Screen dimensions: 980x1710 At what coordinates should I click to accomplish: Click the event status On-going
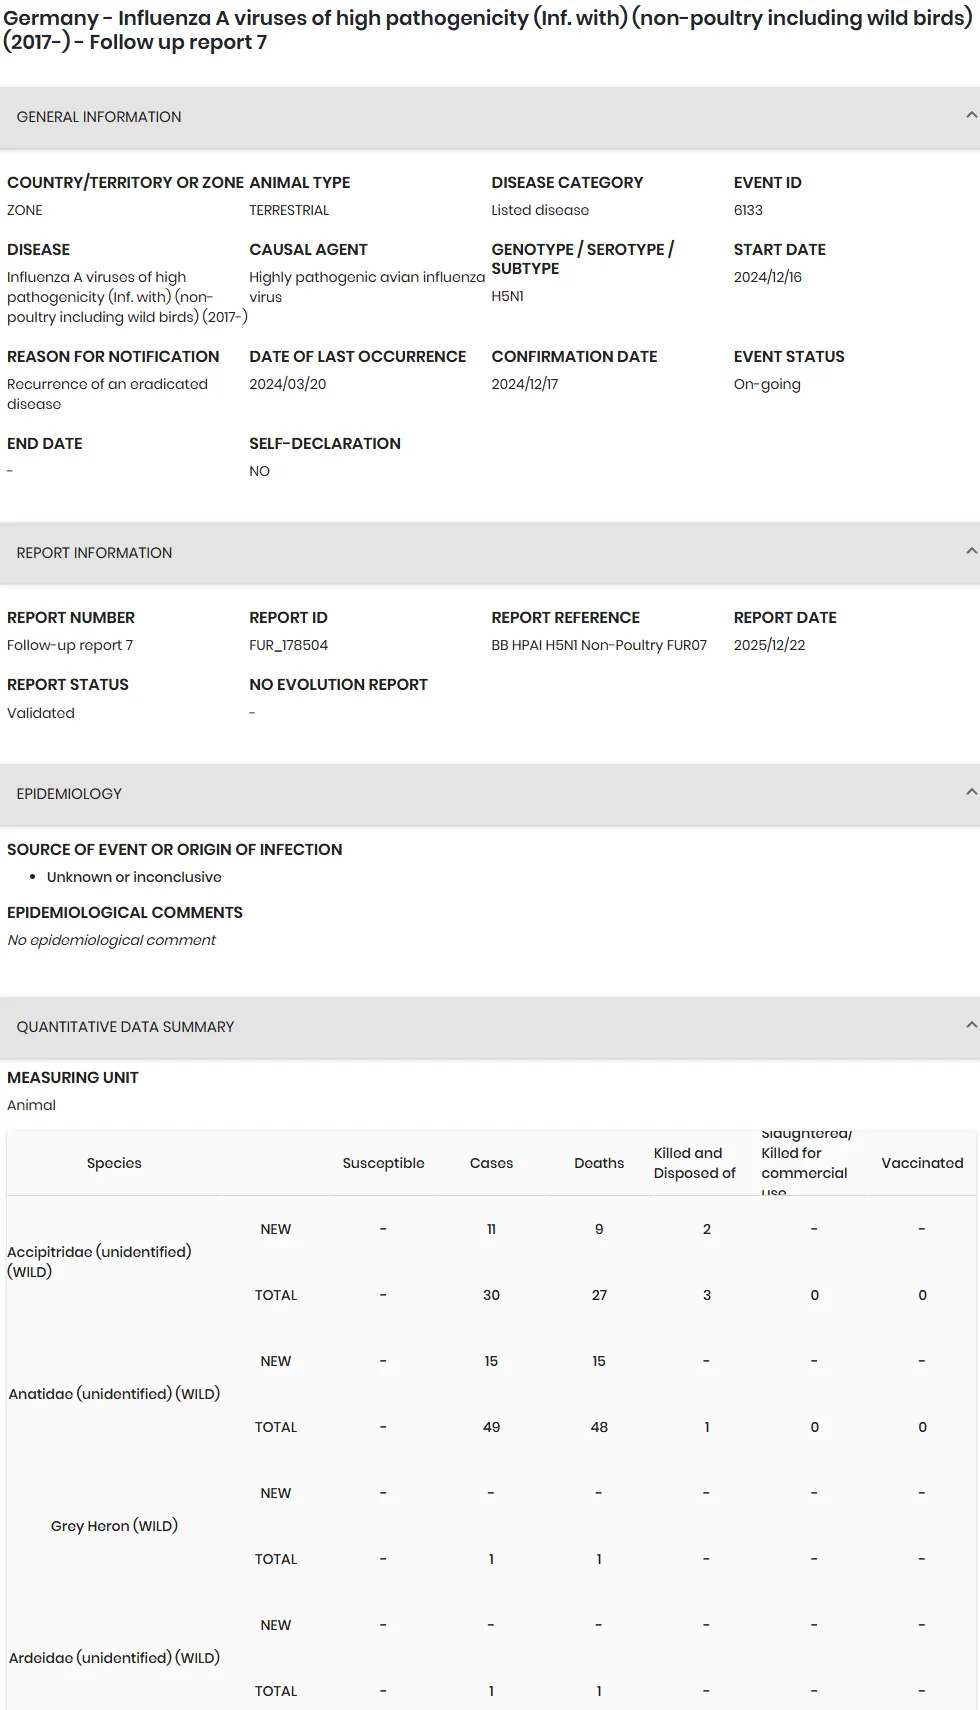(x=767, y=384)
